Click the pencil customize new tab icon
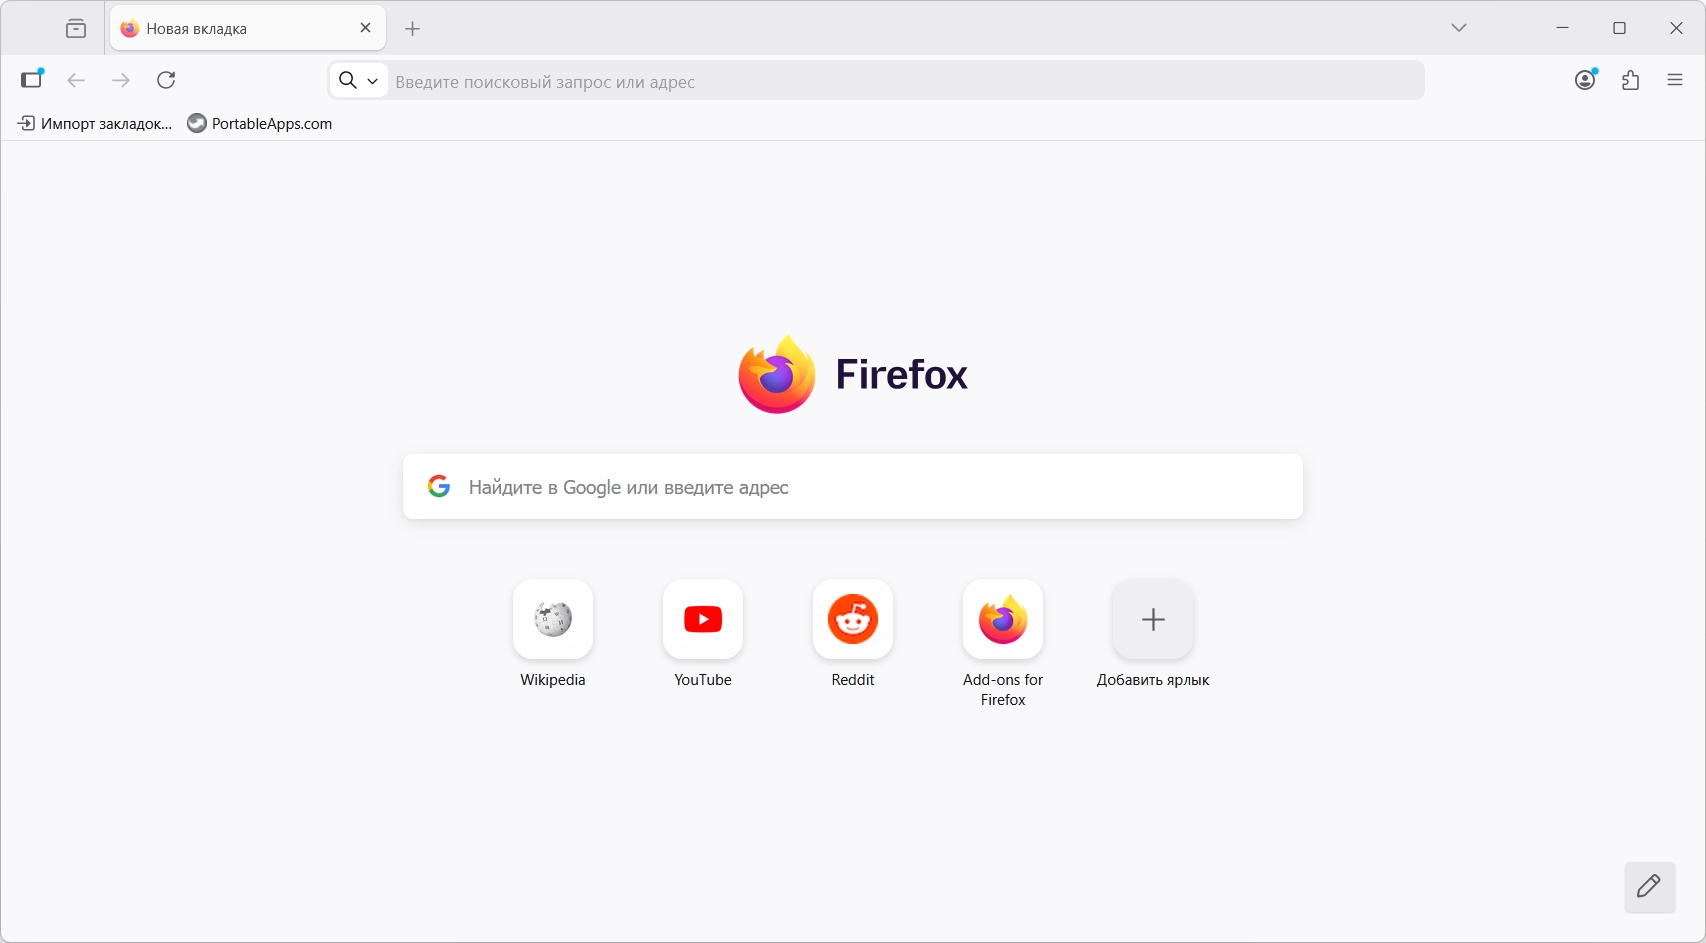Screen dimensions: 1706x943 pos(1650,886)
